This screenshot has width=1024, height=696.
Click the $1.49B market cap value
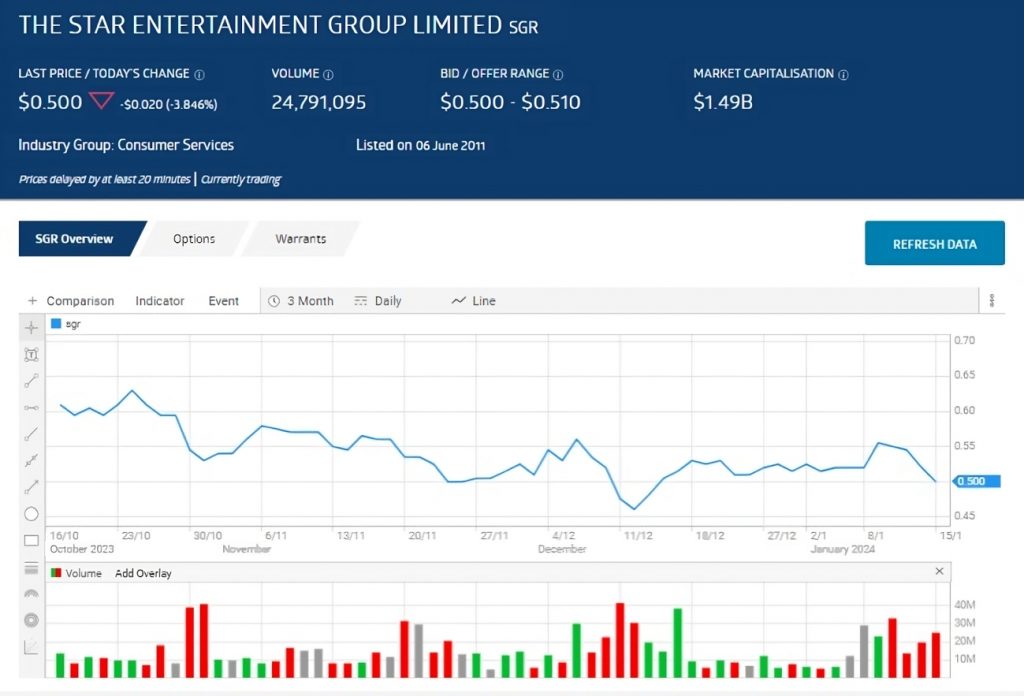pyautogui.click(x=723, y=102)
